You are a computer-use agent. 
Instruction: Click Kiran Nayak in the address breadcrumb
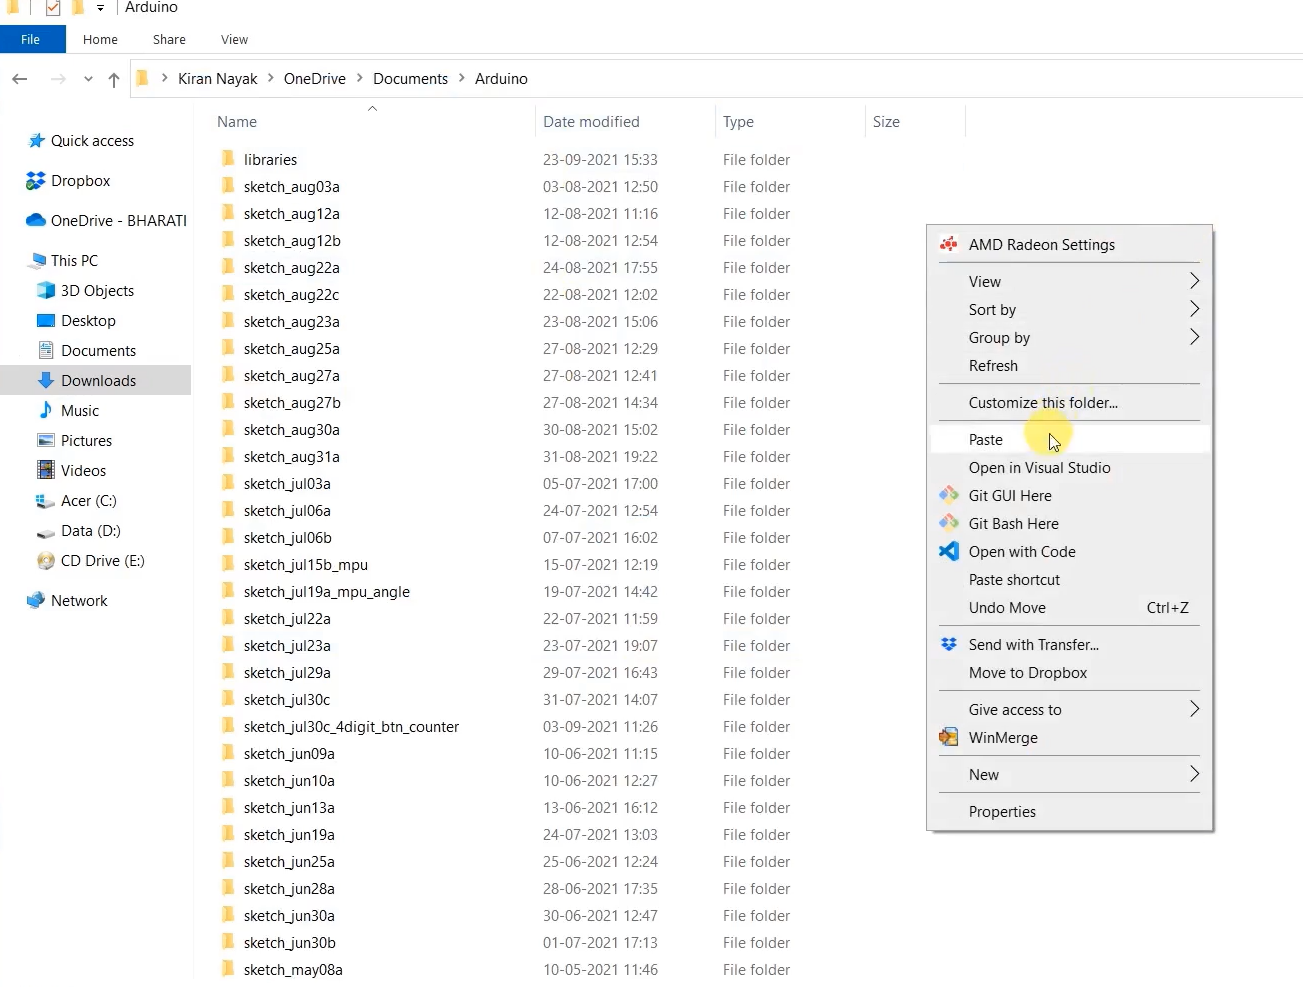coord(217,78)
